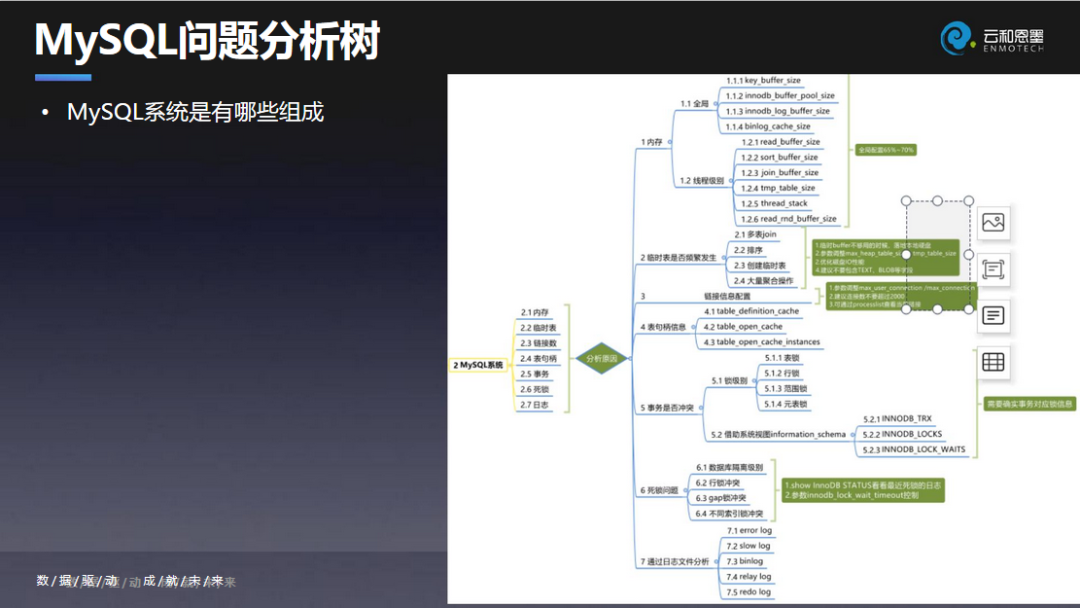Click the '1.1.2 innodb_buffer_pool_size' node
Image resolution: width=1080 pixels, height=608 pixels.
[780, 96]
